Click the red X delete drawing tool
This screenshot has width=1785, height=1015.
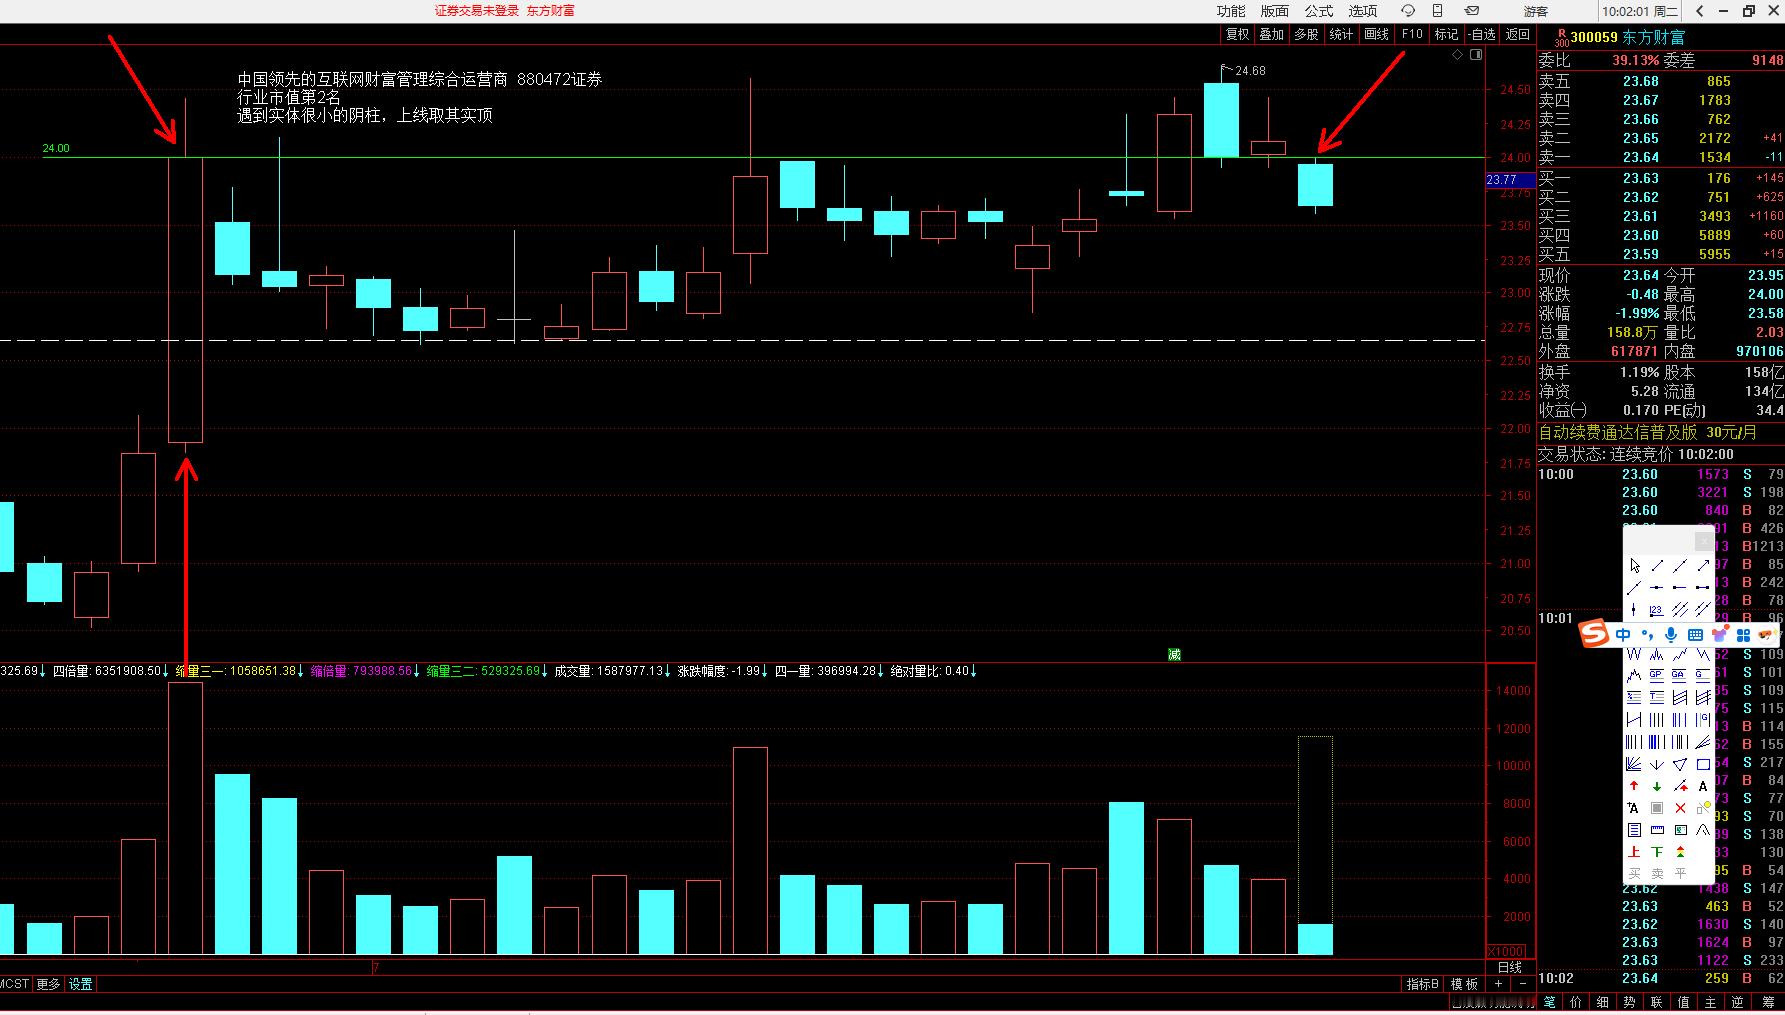click(x=1680, y=808)
